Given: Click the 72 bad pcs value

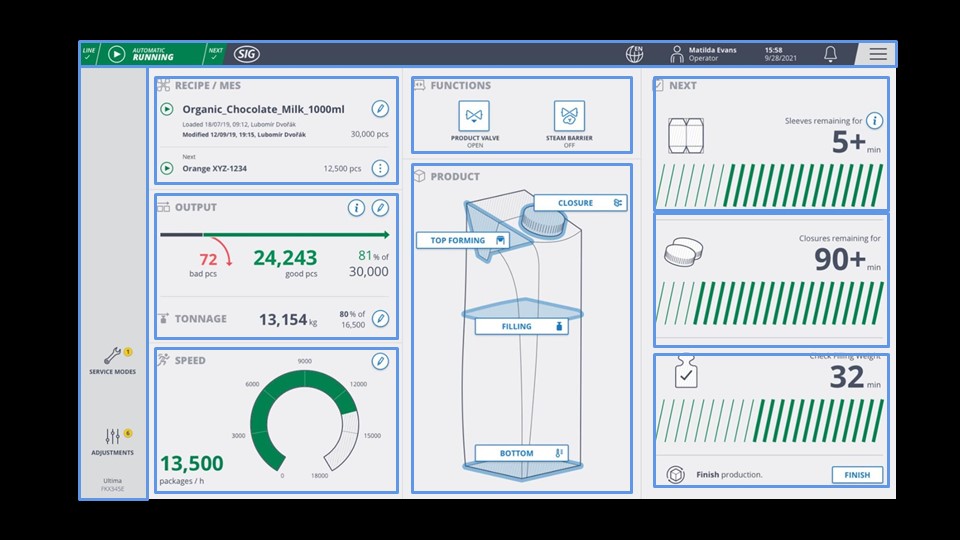Looking at the screenshot, I should coord(208,260).
